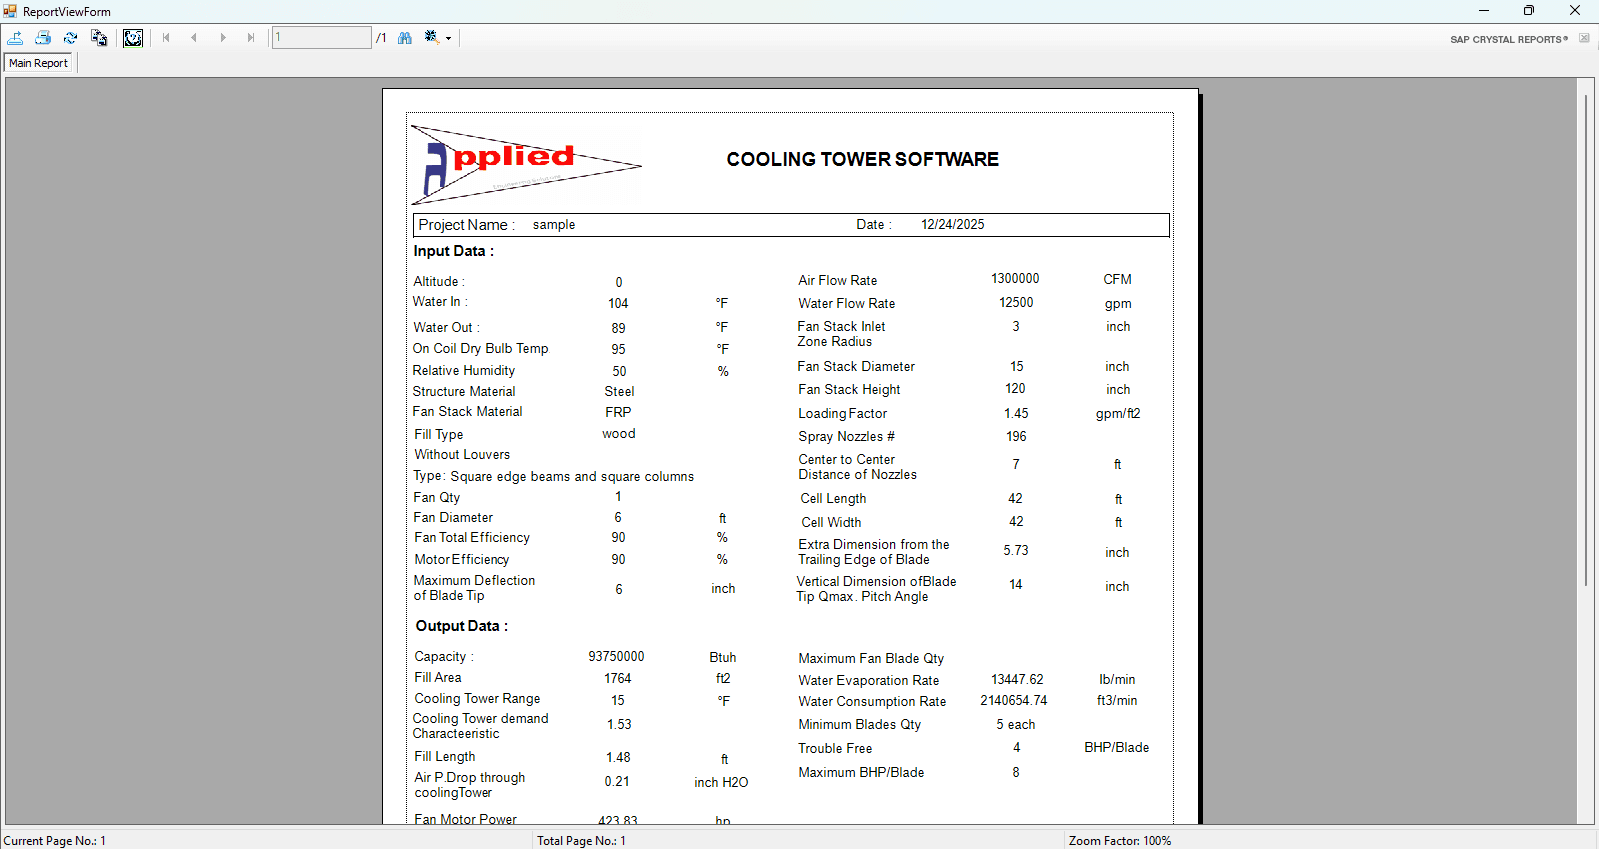Click the 'Output Data :' heading
Viewport: 1599px width, 849px height.
[462, 626]
